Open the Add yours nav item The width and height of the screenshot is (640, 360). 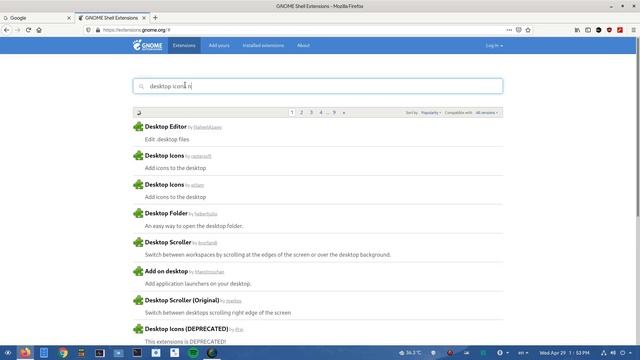point(219,46)
